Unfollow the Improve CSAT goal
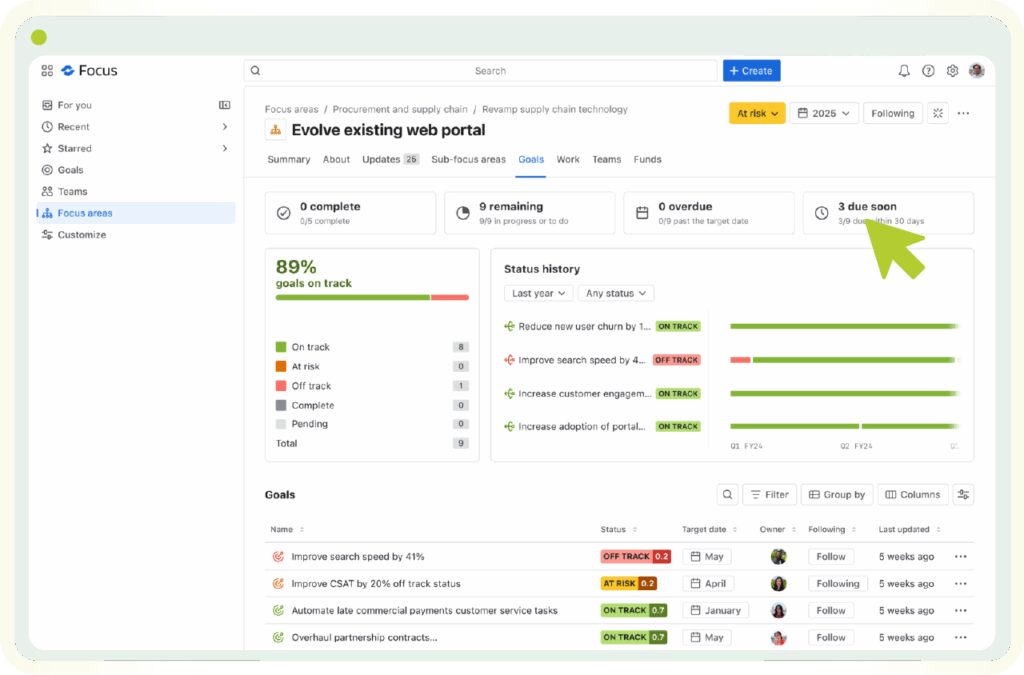Image resolution: width=1024 pixels, height=675 pixels. 838,584
